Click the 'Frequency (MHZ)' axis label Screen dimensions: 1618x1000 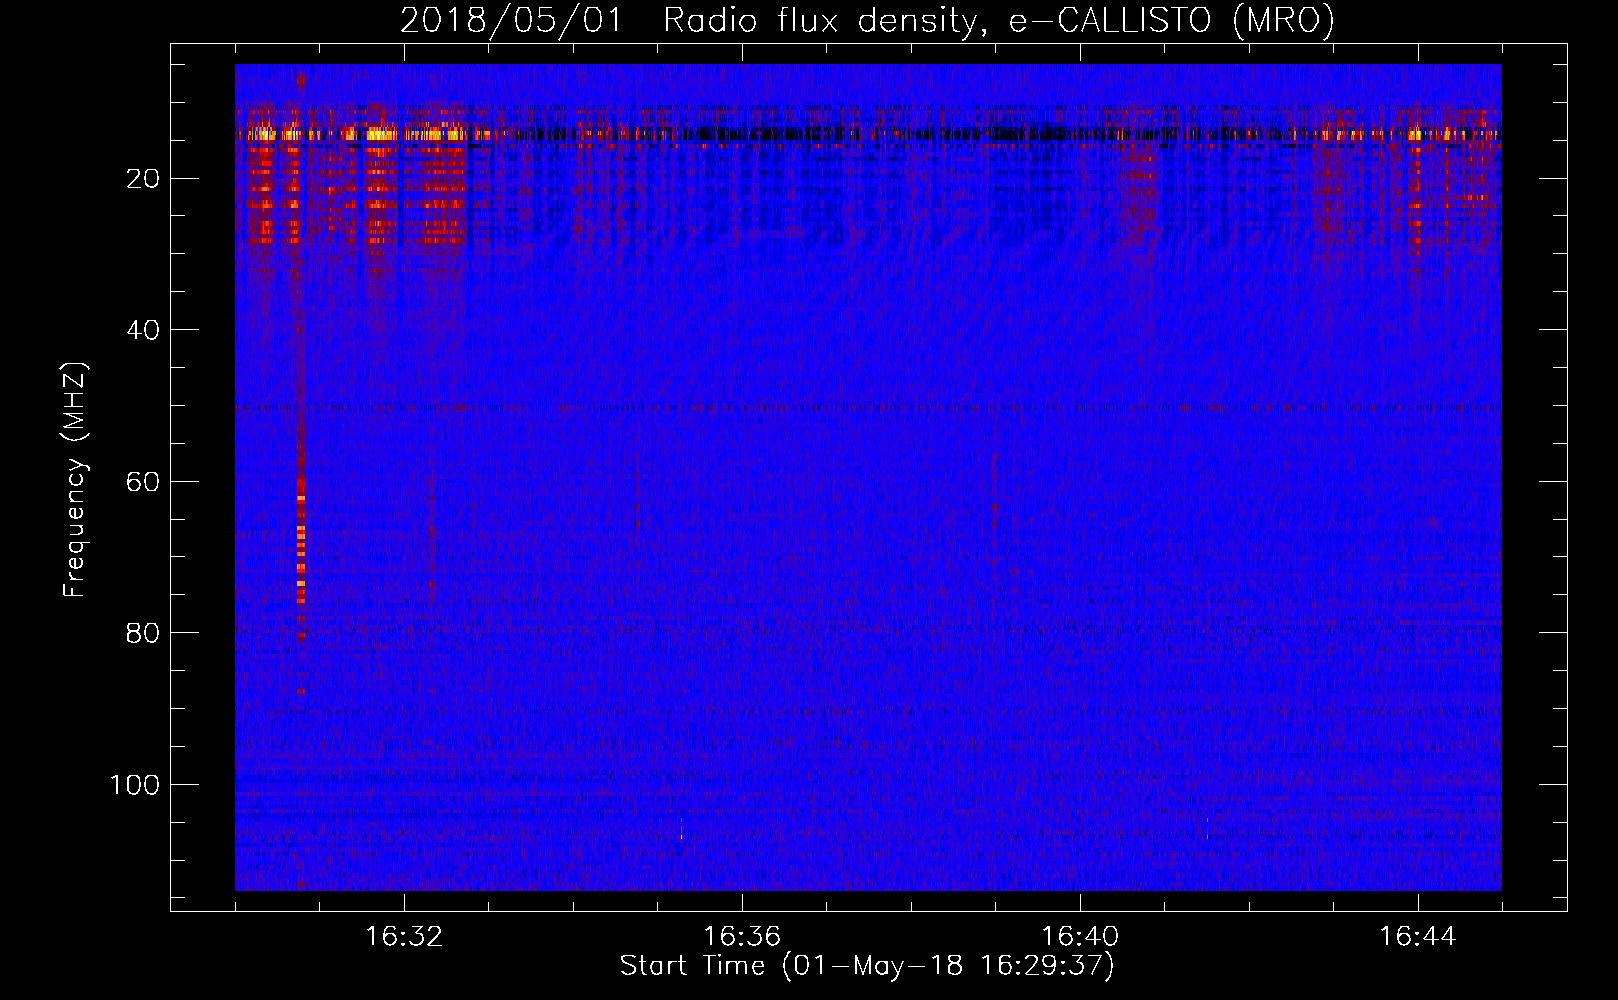pyautogui.click(x=76, y=479)
